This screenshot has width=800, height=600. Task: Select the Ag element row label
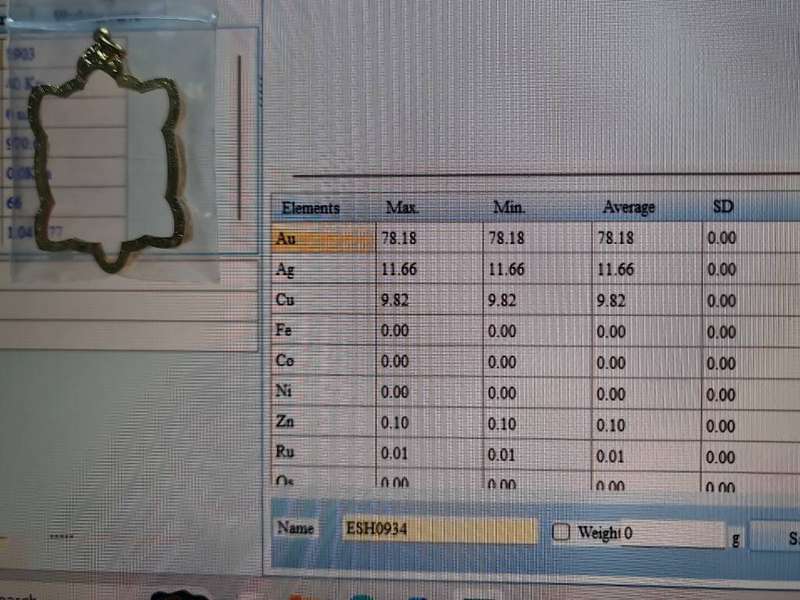coord(322,270)
